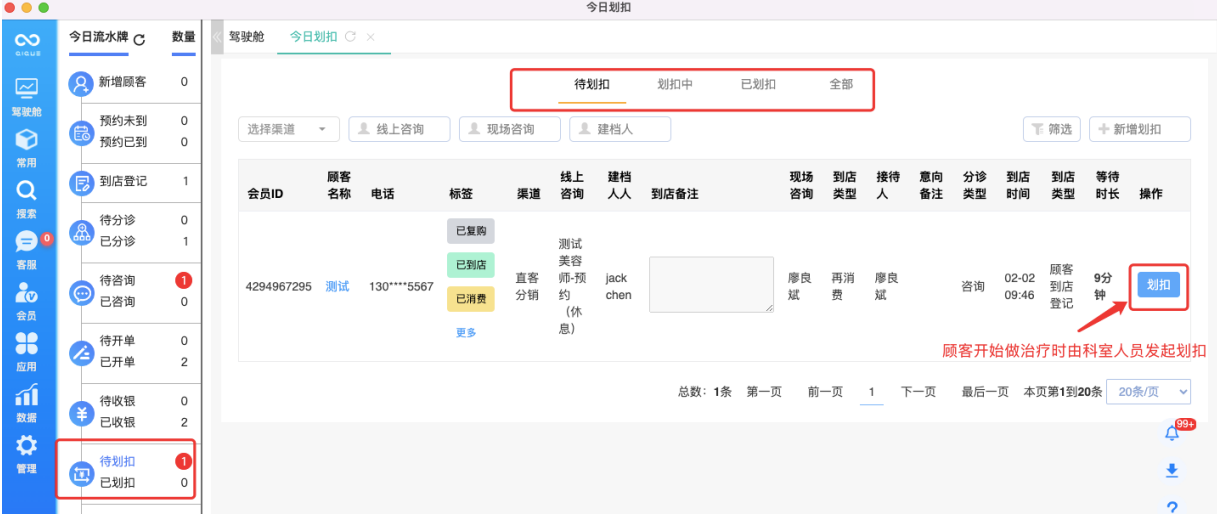Click the 分诊 people hierarchy icon
The height and width of the screenshot is (518, 1217).
coord(81,232)
